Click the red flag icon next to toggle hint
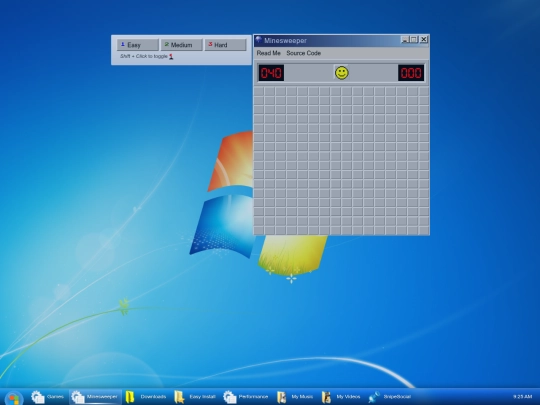The height and width of the screenshot is (405, 540). [x=171, y=56]
